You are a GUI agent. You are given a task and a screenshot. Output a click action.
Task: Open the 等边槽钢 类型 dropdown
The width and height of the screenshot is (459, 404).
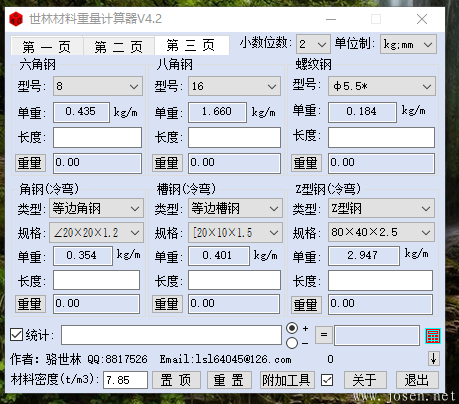(235, 208)
